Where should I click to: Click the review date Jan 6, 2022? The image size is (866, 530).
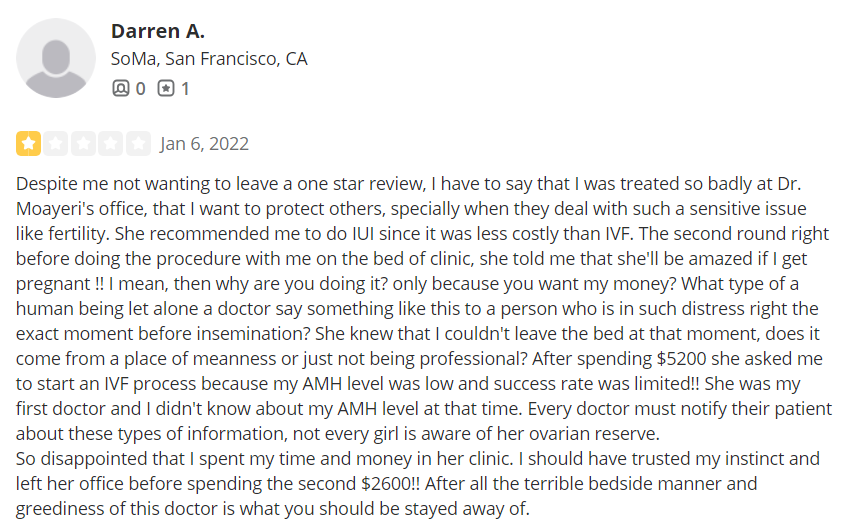point(204,144)
